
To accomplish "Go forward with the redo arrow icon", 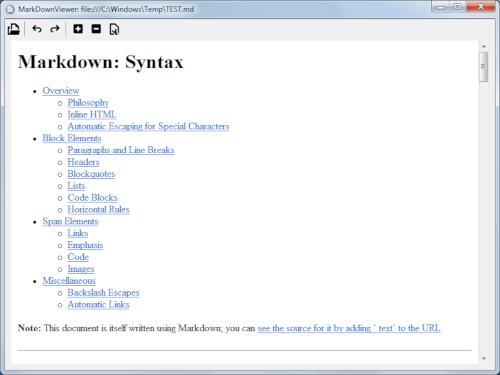I will (x=55, y=29).
